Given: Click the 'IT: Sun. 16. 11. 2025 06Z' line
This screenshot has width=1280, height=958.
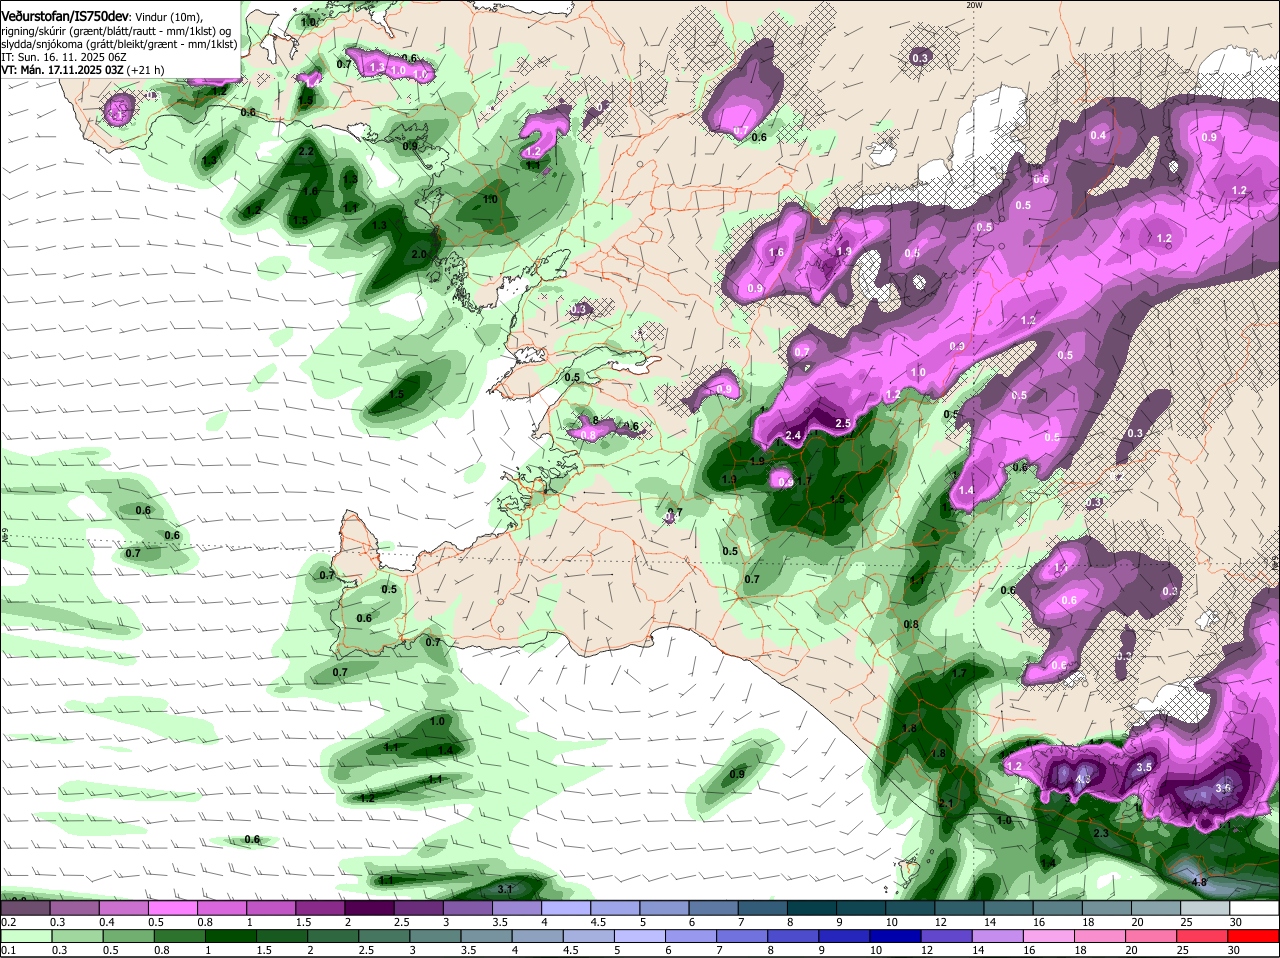Looking at the screenshot, I should 64,57.
